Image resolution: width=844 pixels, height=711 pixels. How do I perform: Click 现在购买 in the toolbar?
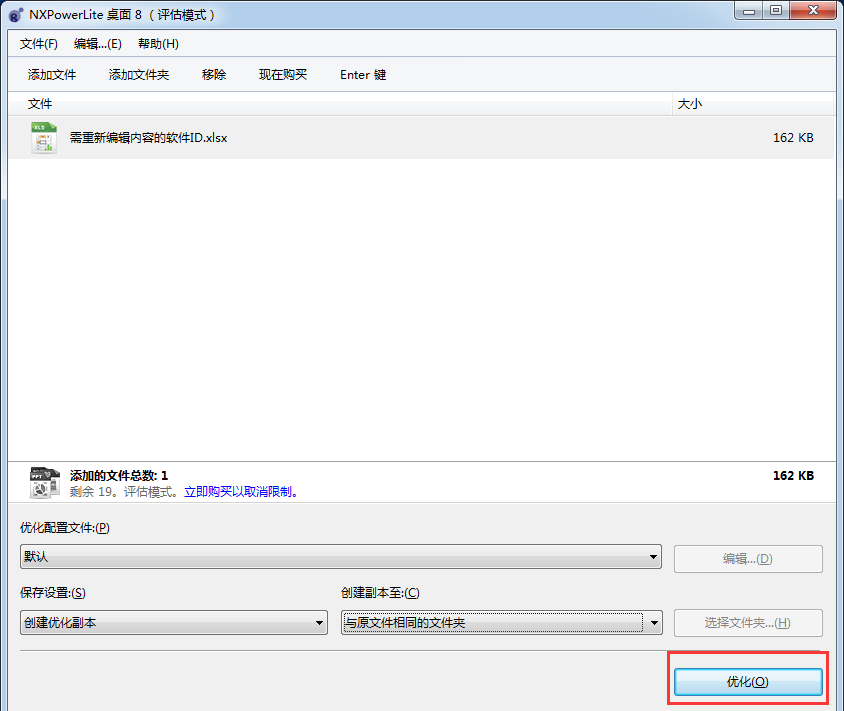tap(283, 75)
